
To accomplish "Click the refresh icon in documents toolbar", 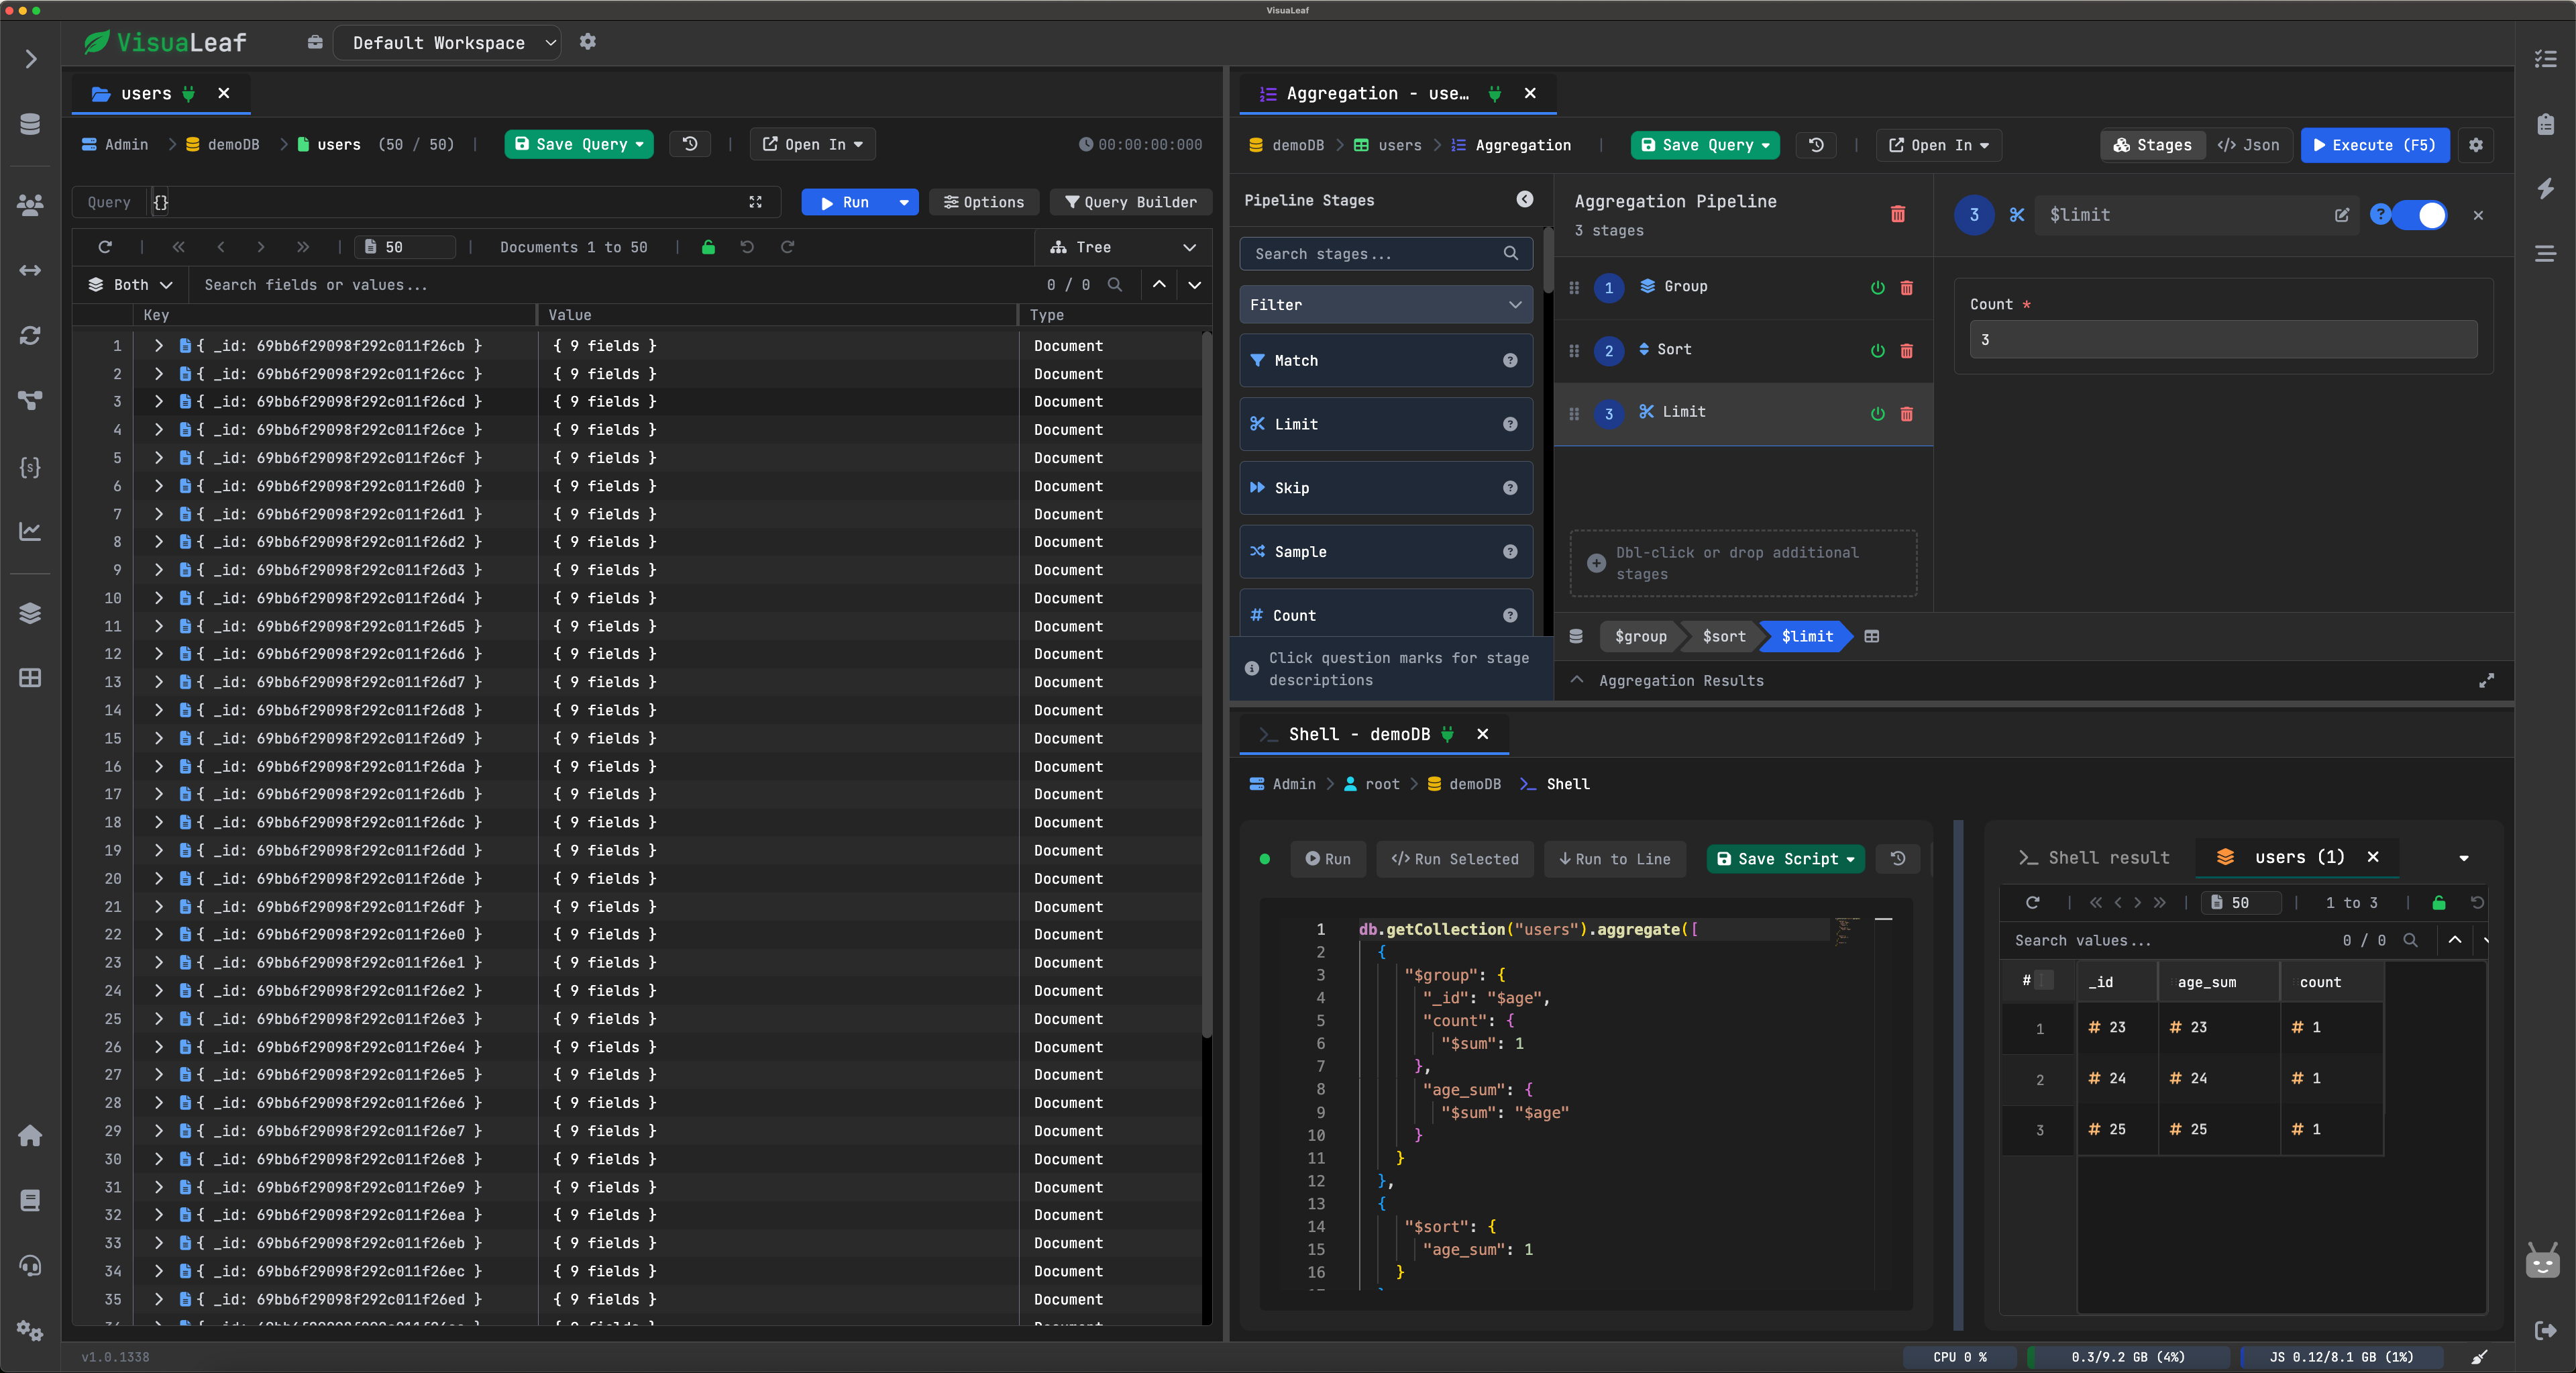I will click(x=105, y=247).
